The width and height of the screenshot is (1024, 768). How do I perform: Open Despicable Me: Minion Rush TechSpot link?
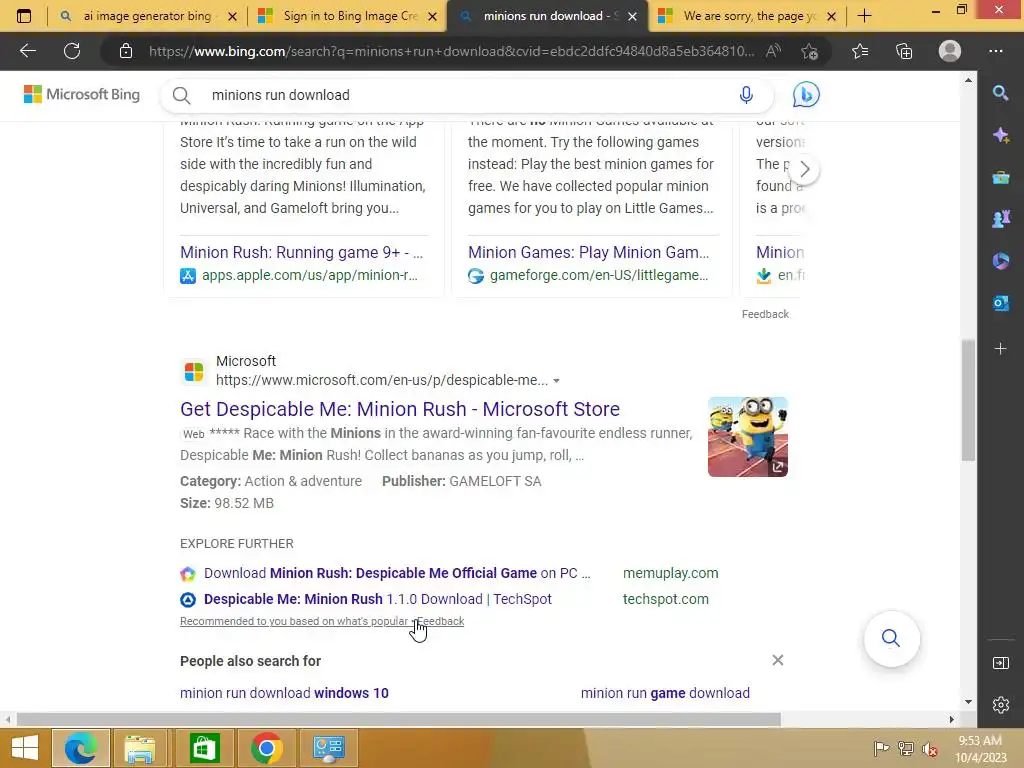[x=377, y=599]
